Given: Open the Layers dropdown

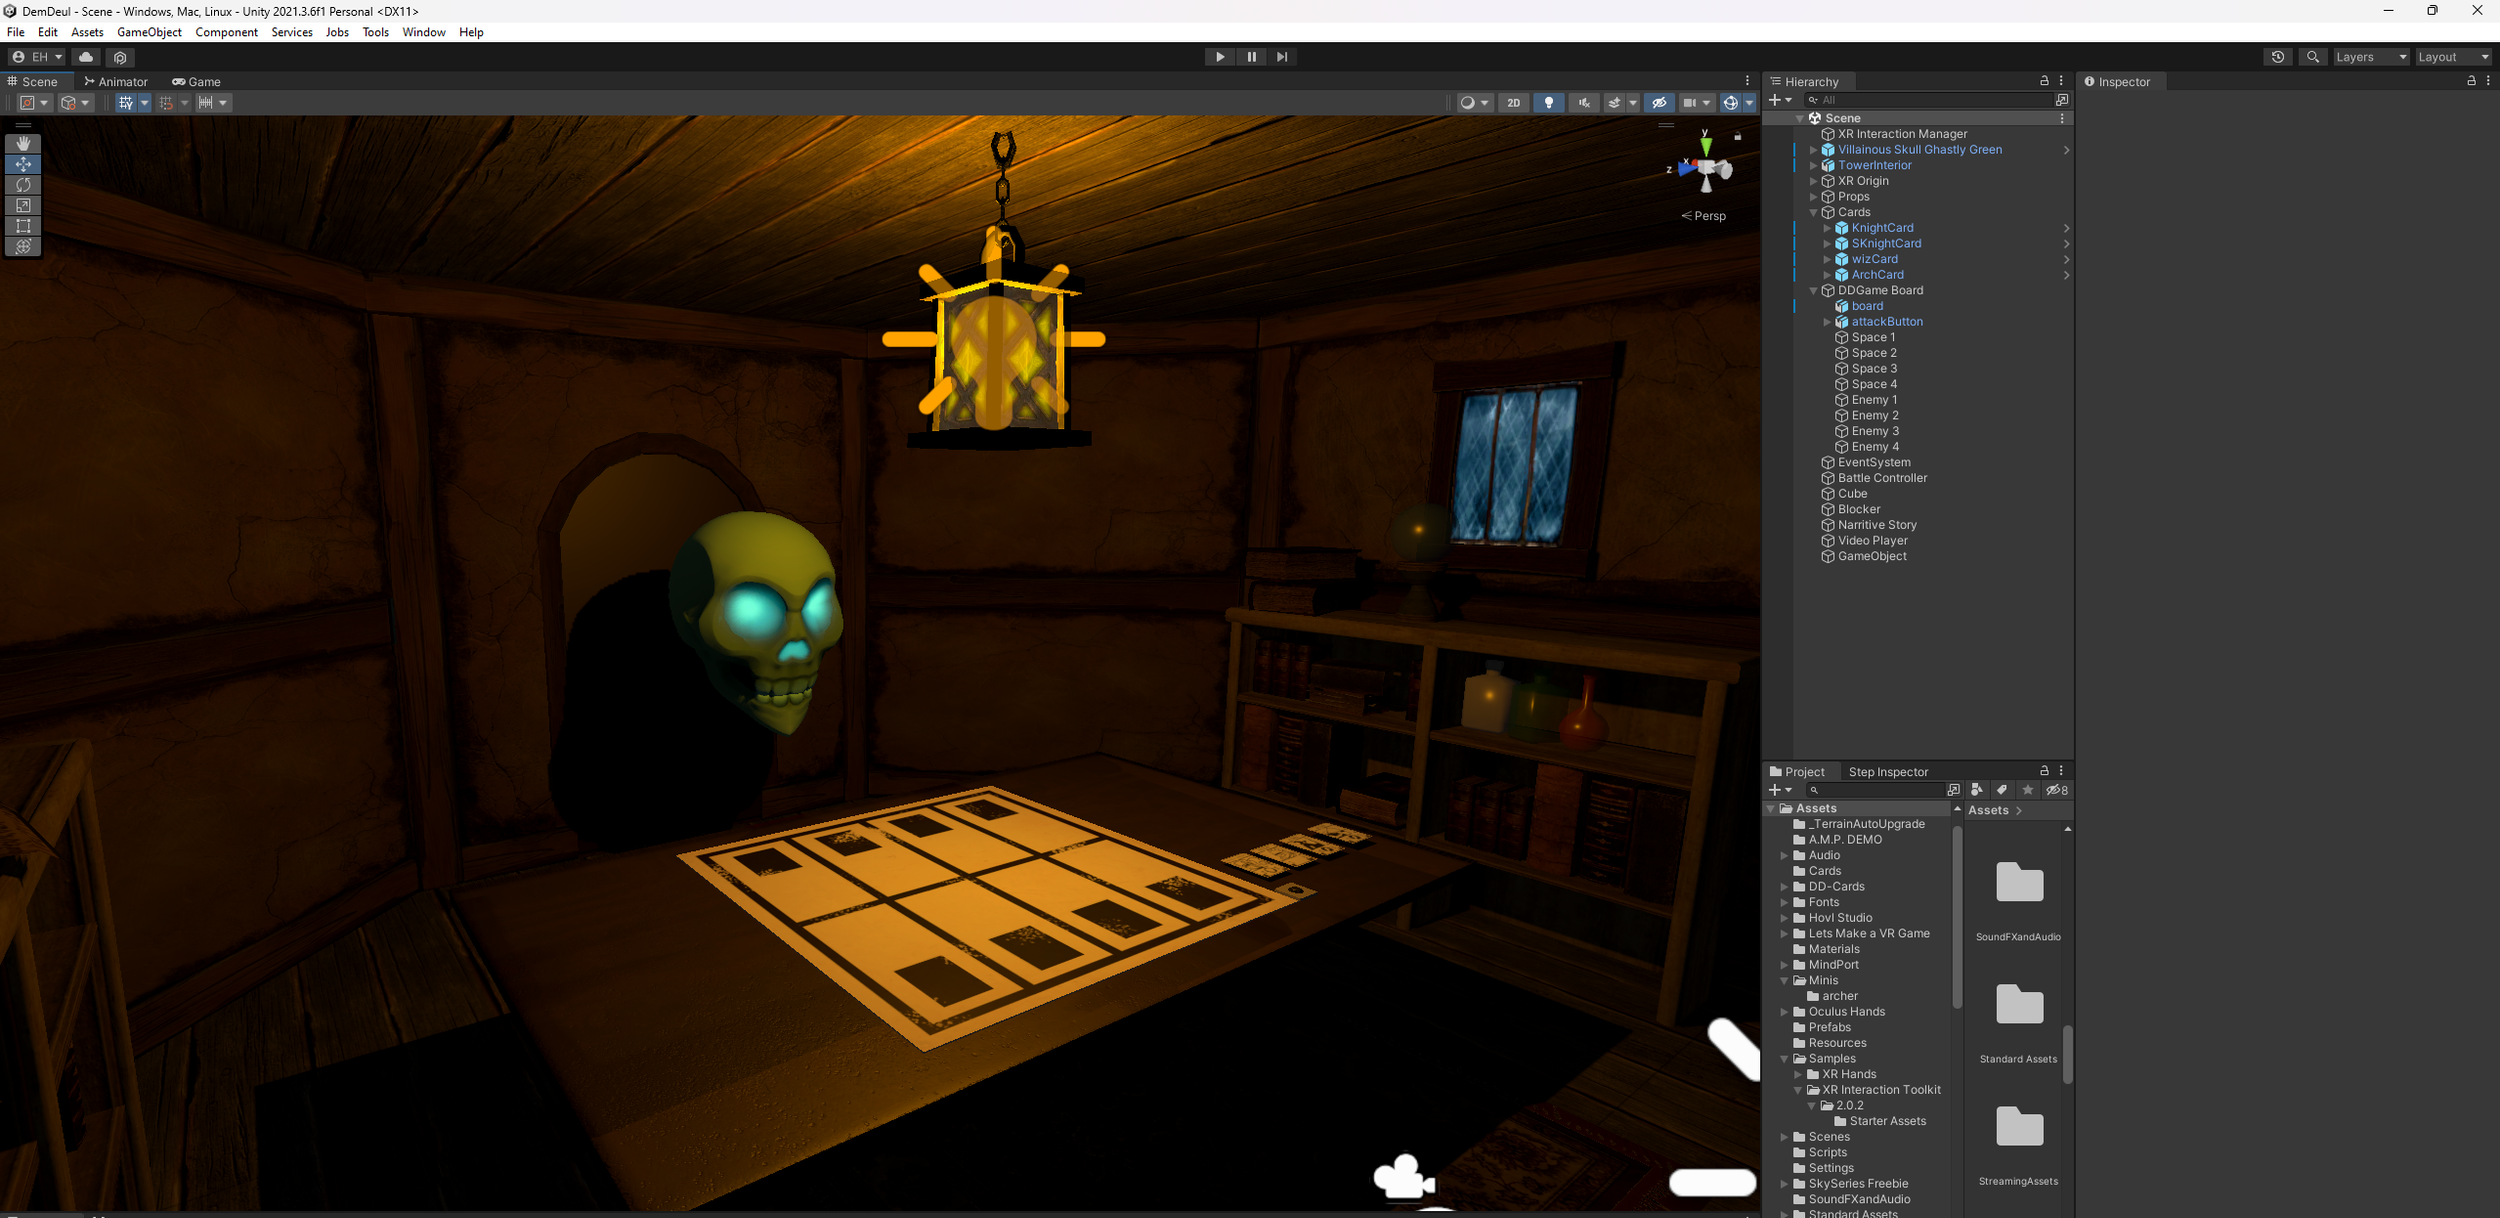Looking at the screenshot, I should click(2370, 57).
